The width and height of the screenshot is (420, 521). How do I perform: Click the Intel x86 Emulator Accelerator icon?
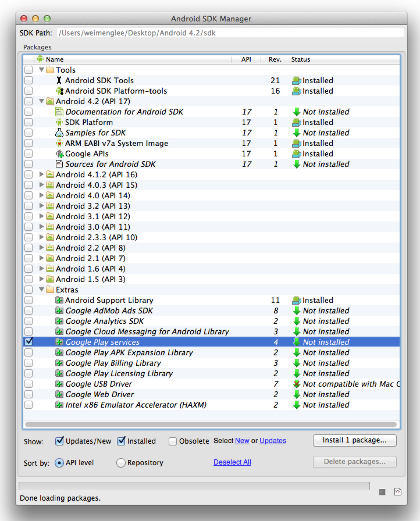tap(59, 405)
